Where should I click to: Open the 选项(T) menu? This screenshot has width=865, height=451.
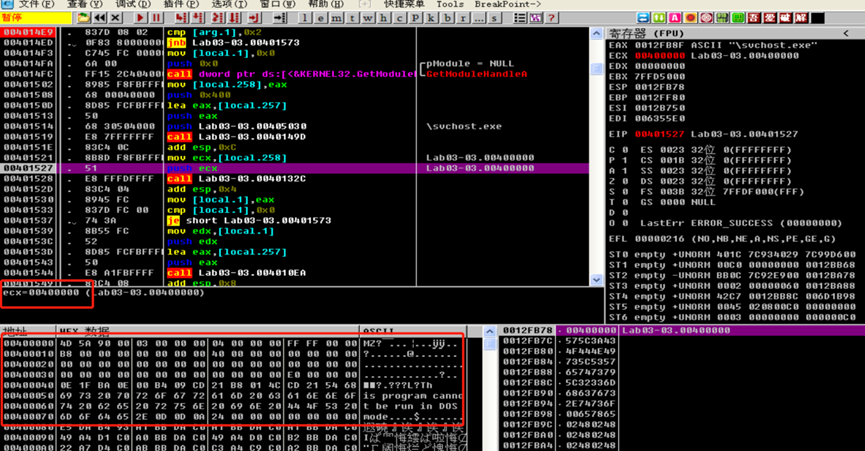tap(229, 4)
